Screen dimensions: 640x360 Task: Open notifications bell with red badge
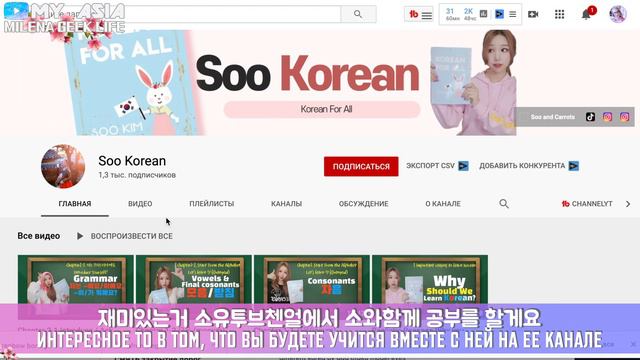(x=587, y=14)
